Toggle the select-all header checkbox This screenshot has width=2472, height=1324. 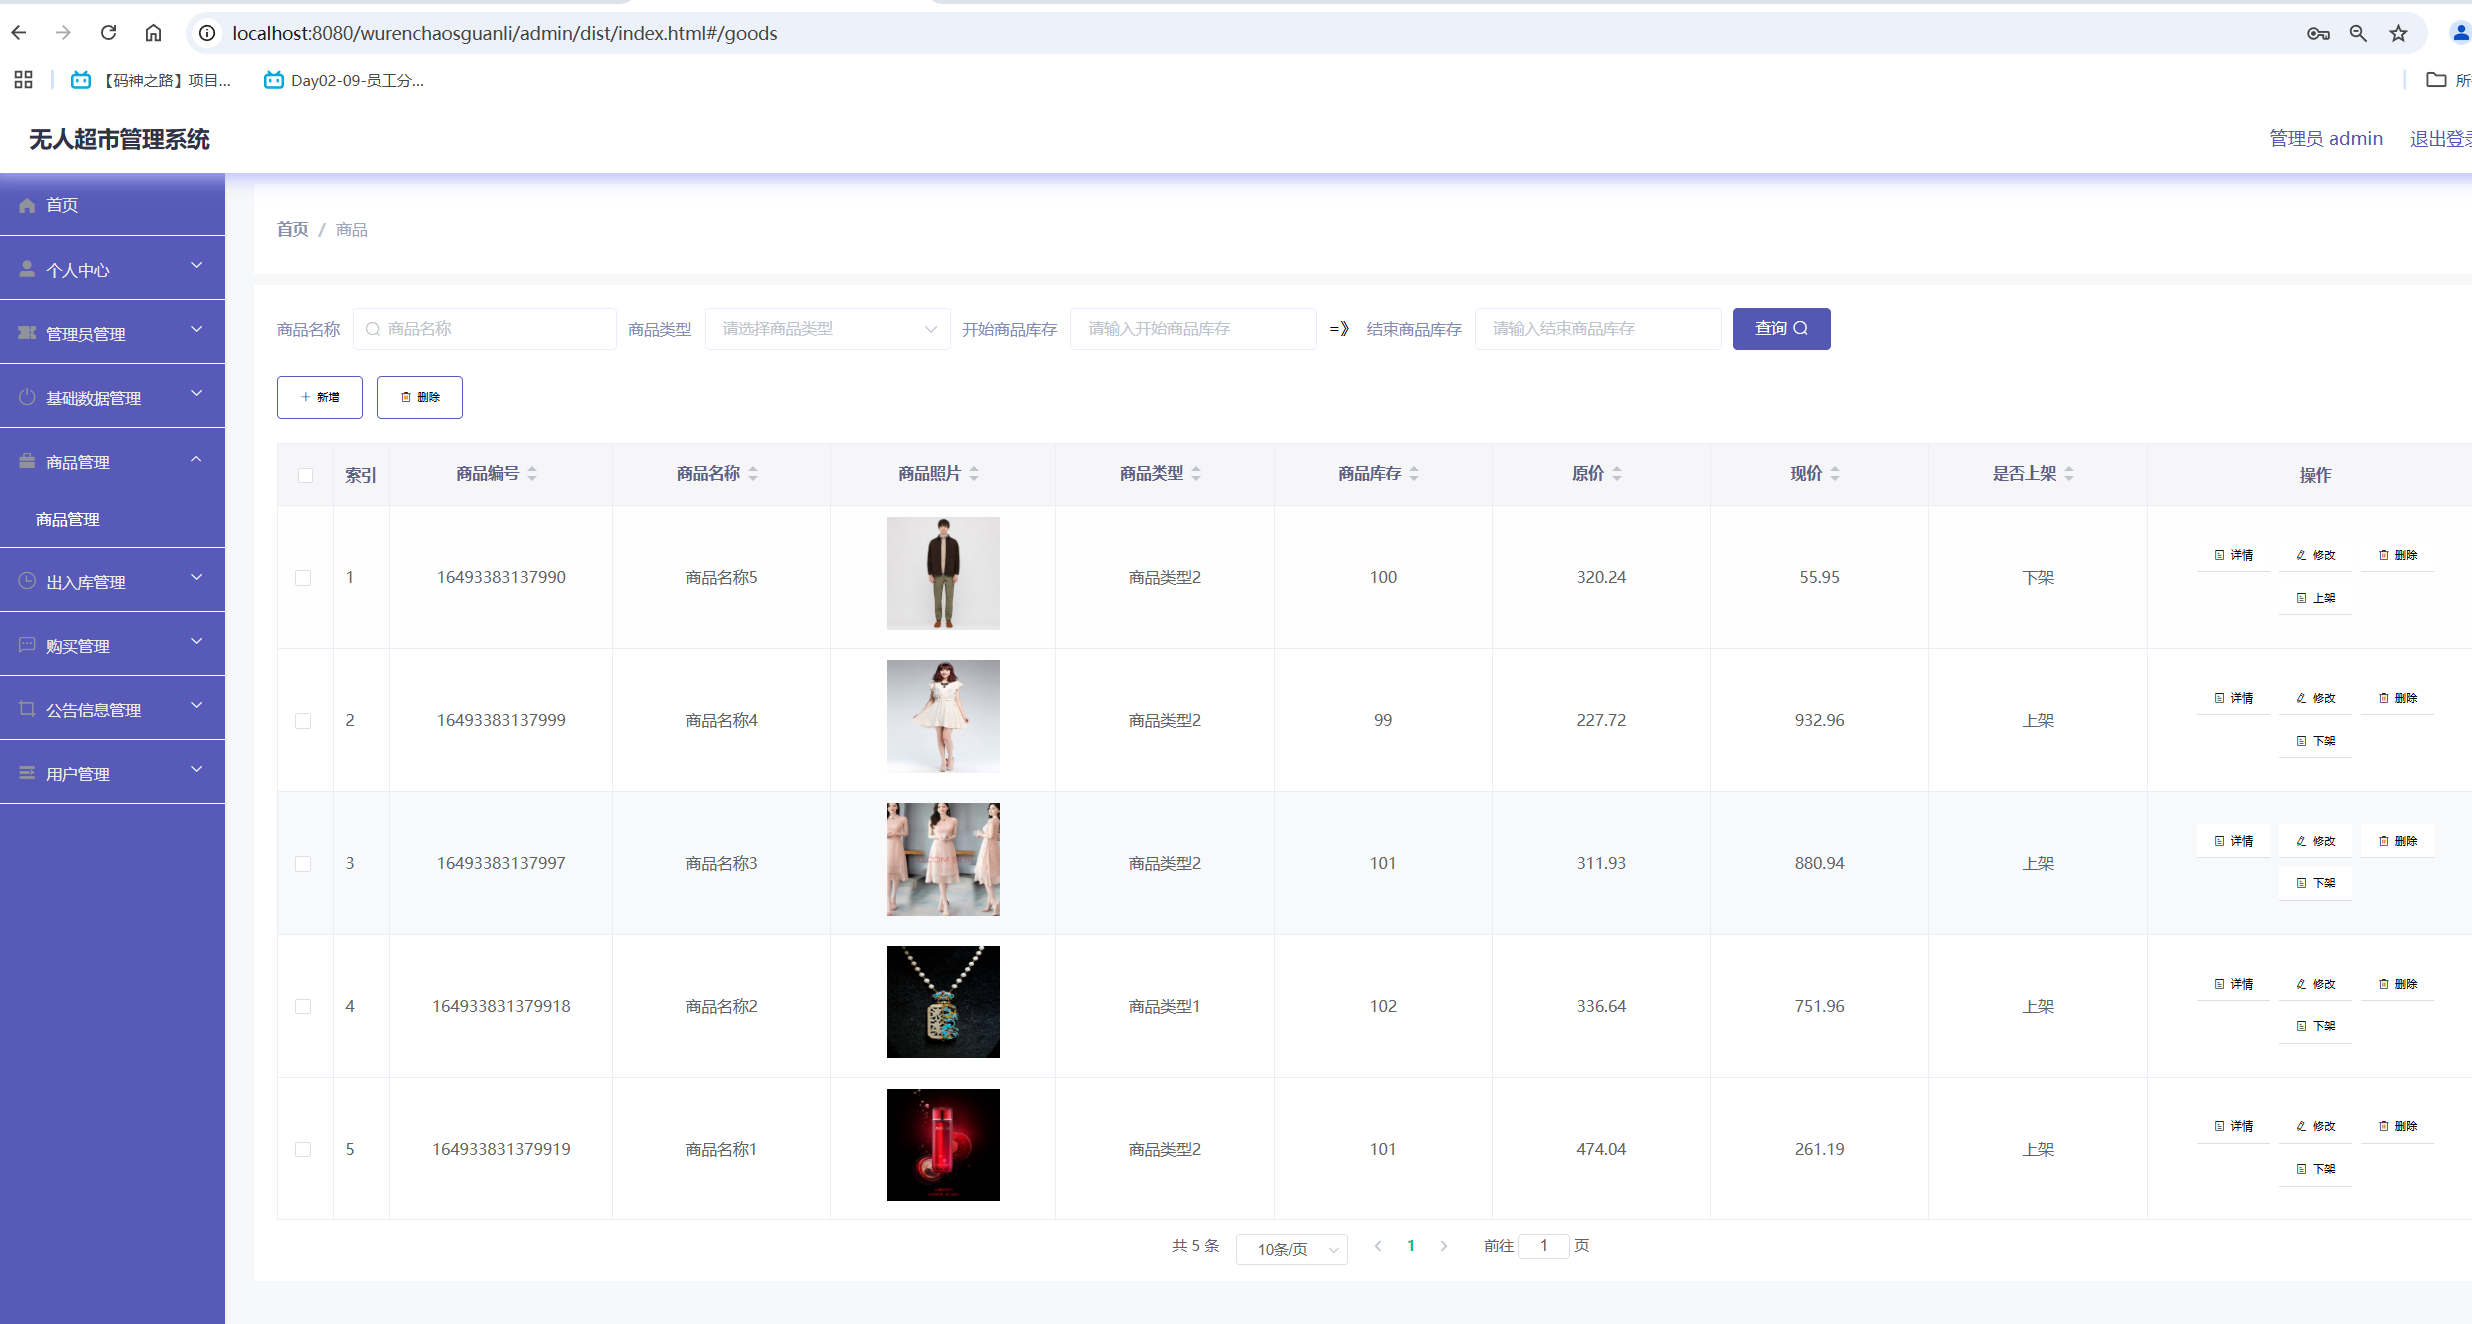(x=305, y=475)
